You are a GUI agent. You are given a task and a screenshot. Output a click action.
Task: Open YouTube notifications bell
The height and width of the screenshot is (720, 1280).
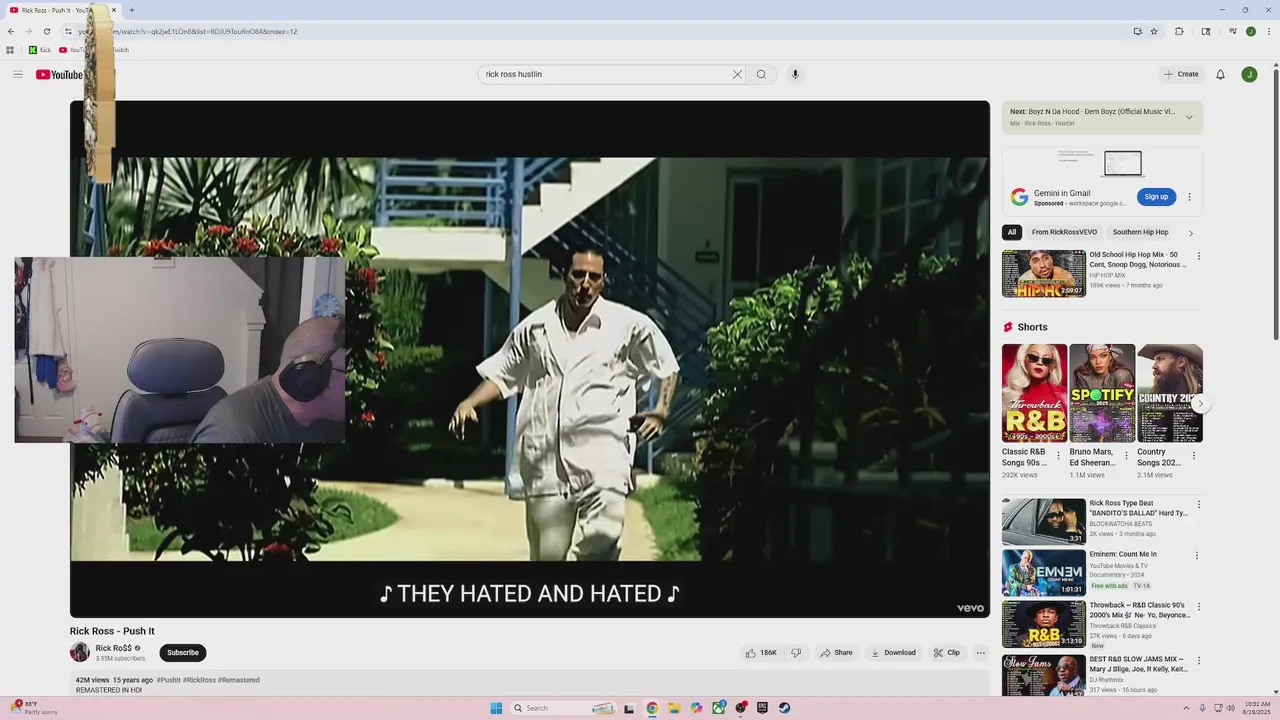pyautogui.click(x=1220, y=74)
